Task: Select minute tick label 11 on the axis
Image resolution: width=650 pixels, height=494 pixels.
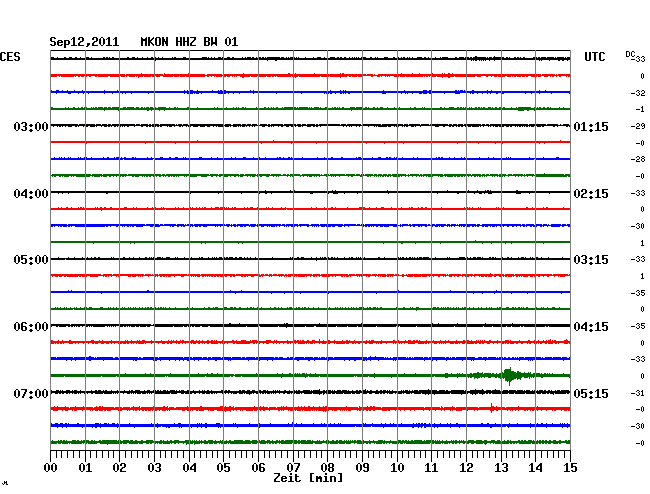Action: pyautogui.click(x=431, y=468)
